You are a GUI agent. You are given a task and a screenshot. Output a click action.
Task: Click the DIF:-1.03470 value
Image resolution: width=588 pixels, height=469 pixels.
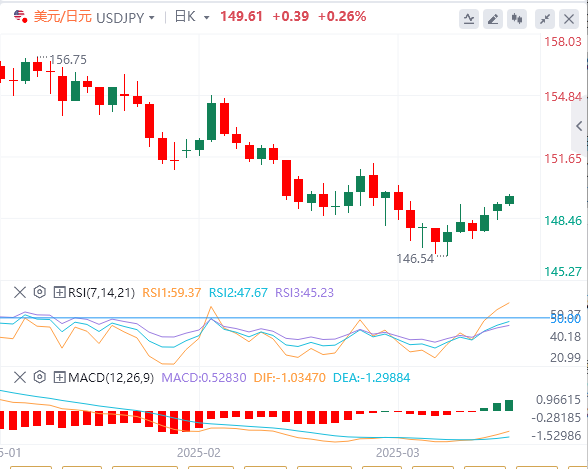click(x=290, y=378)
